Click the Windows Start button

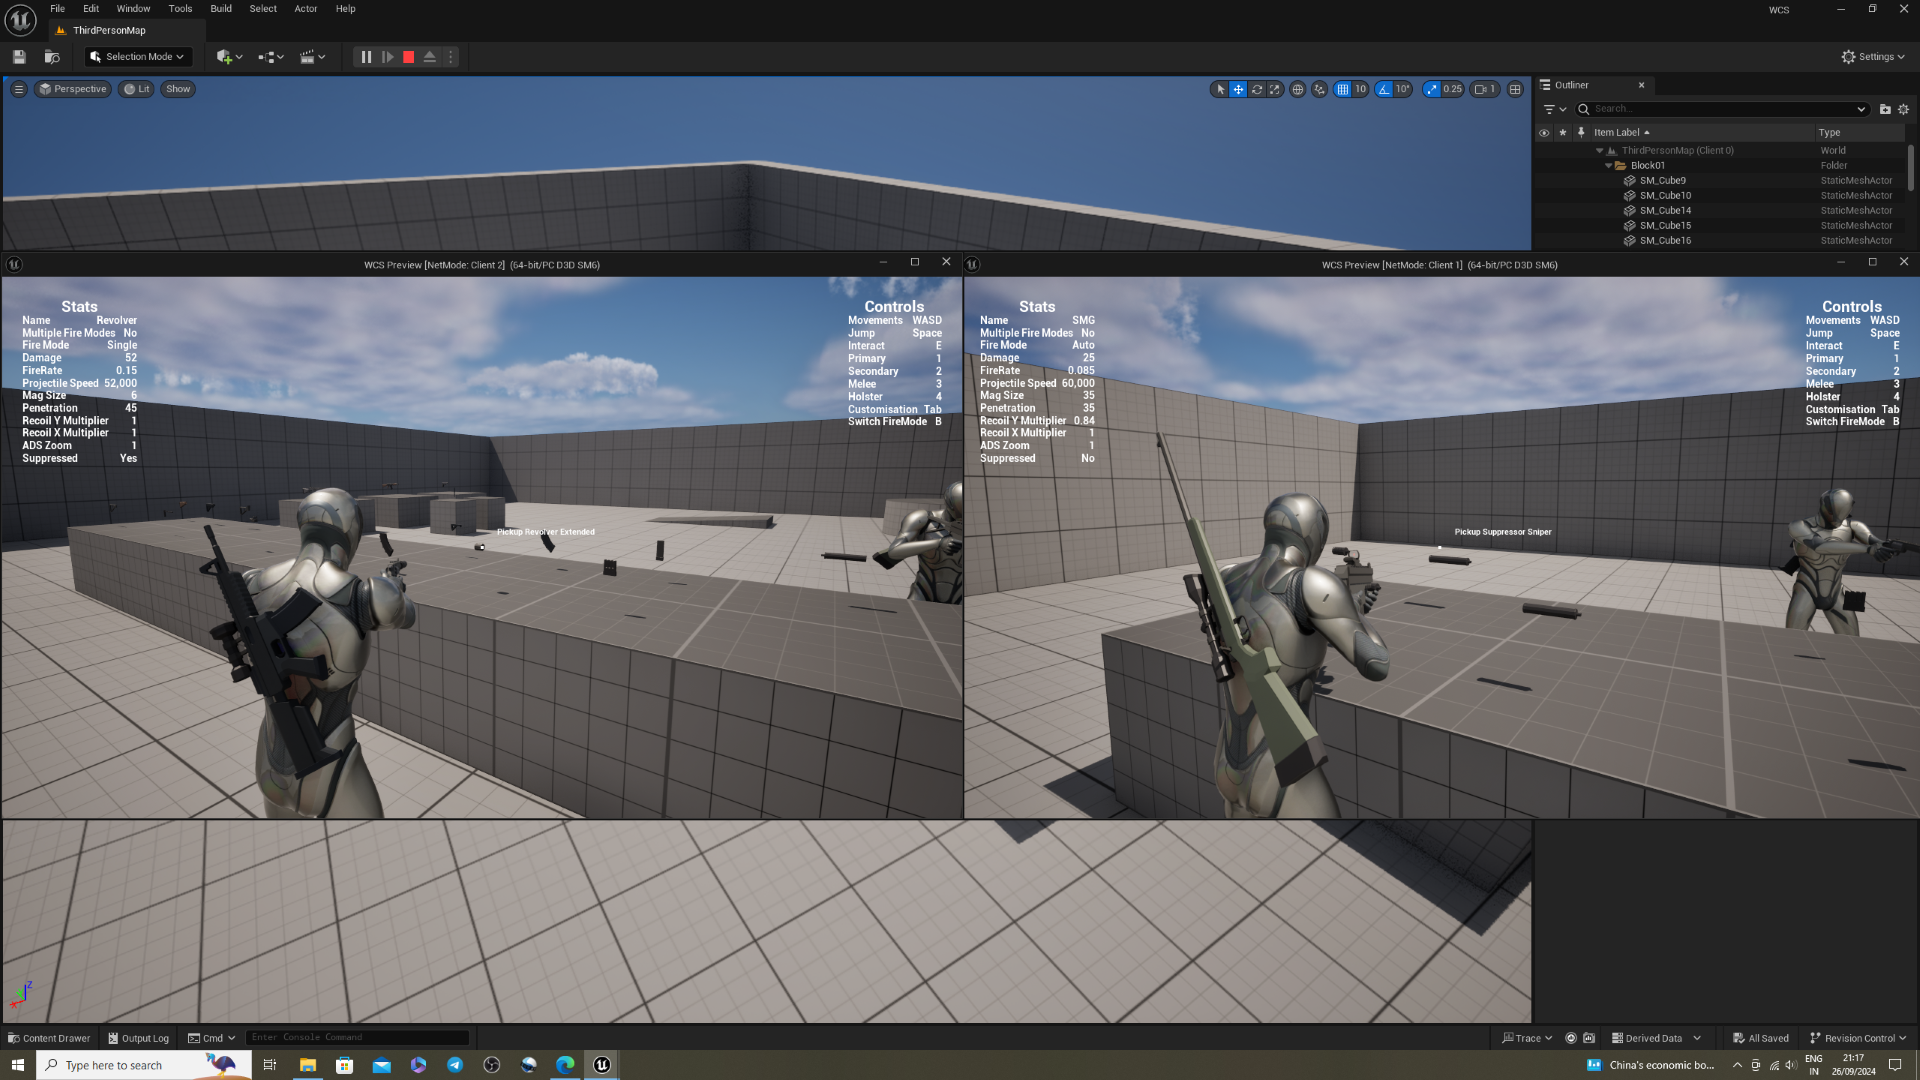pos(18,1065)
